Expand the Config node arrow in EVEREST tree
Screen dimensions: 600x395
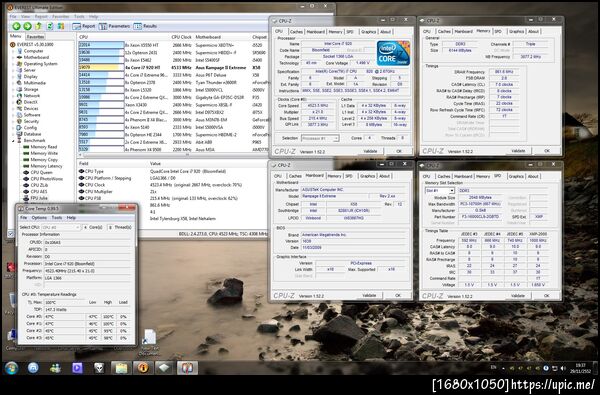[x=13, y=128]
